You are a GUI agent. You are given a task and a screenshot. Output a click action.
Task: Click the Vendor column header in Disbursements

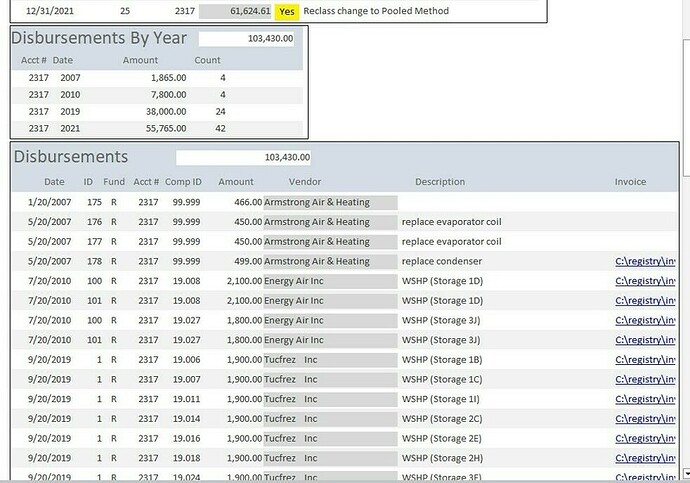pos(305,182)
